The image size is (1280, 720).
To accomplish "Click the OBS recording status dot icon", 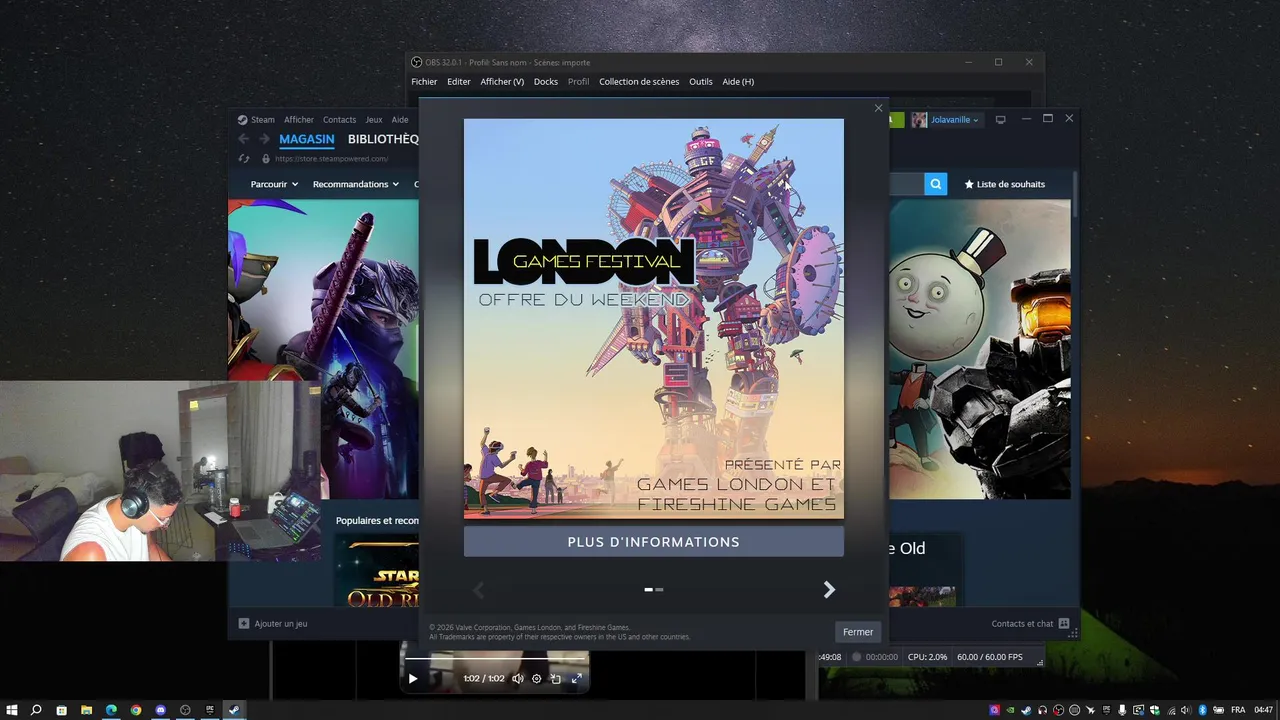I will click(856, 657).
